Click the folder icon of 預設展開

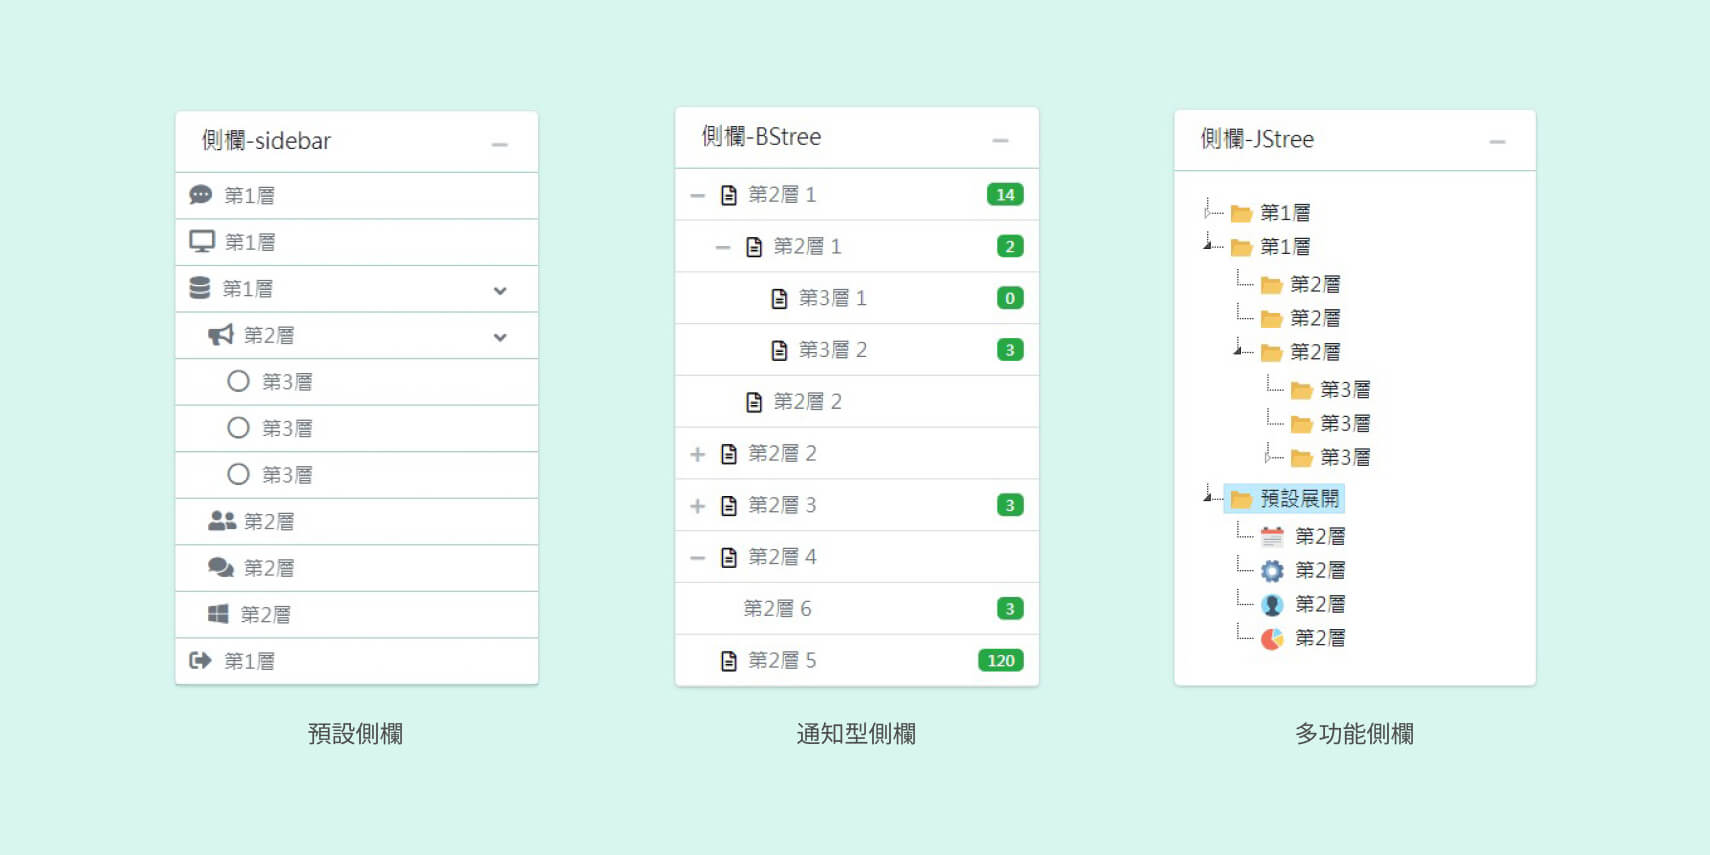click(1241, 499)
